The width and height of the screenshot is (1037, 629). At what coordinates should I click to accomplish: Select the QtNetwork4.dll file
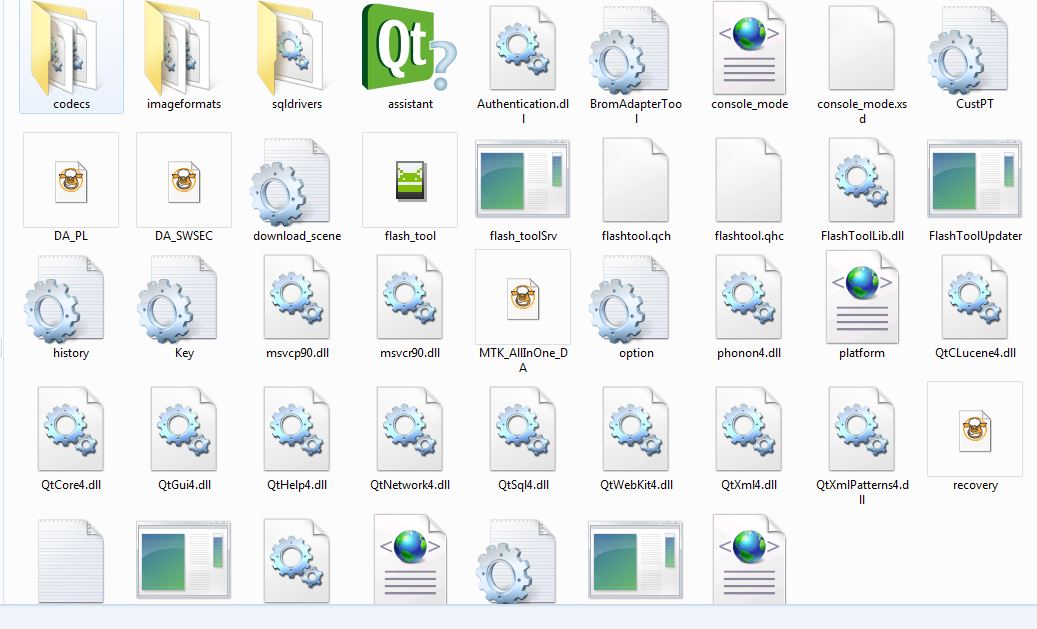tap(410, 437)
